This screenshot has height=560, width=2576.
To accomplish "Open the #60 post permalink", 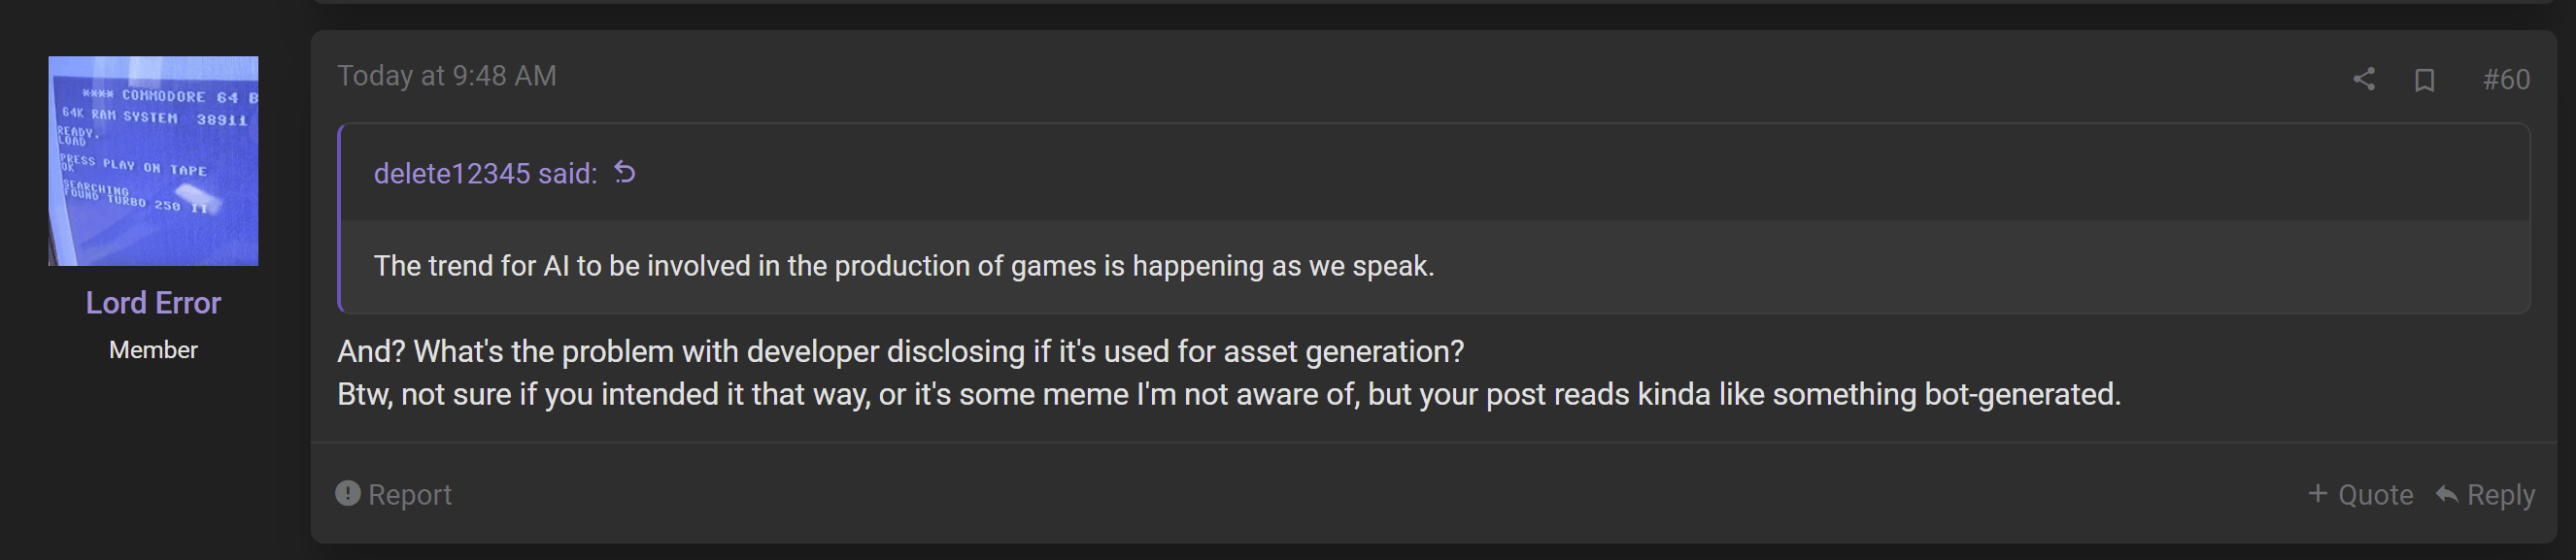I will click(x=2506, y=80).
